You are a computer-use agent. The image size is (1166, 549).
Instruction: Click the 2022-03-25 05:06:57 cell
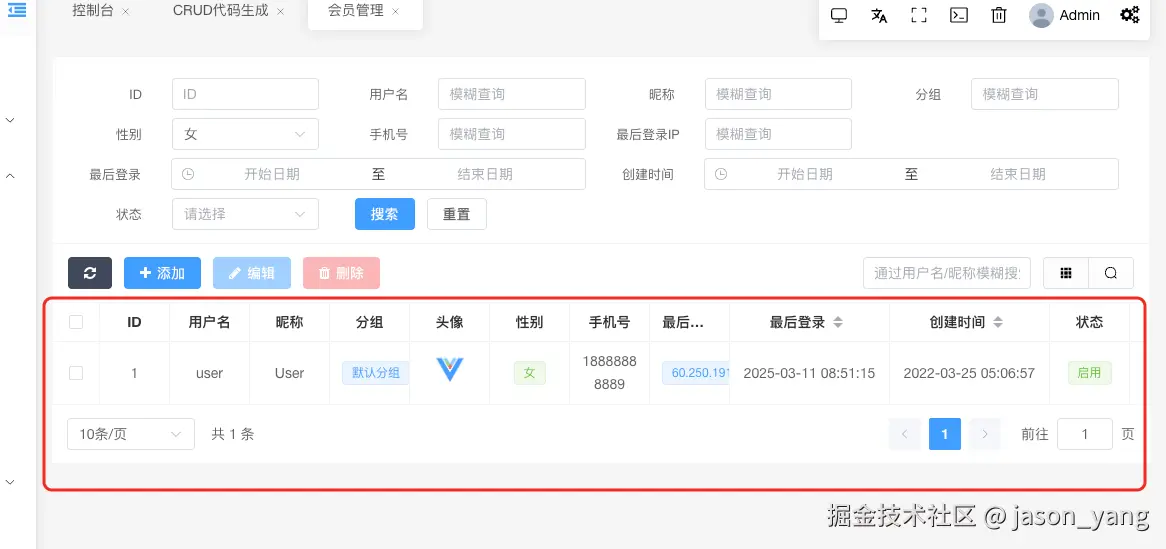[x=969, y=373]
